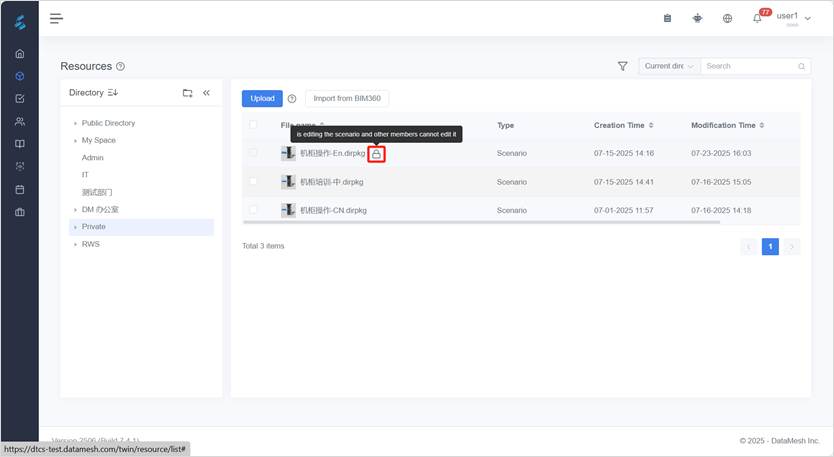The image size is (834, 457).
Task: Check the box for 机柜培训-中.dirpkg
Action: [x=253, y=181]
